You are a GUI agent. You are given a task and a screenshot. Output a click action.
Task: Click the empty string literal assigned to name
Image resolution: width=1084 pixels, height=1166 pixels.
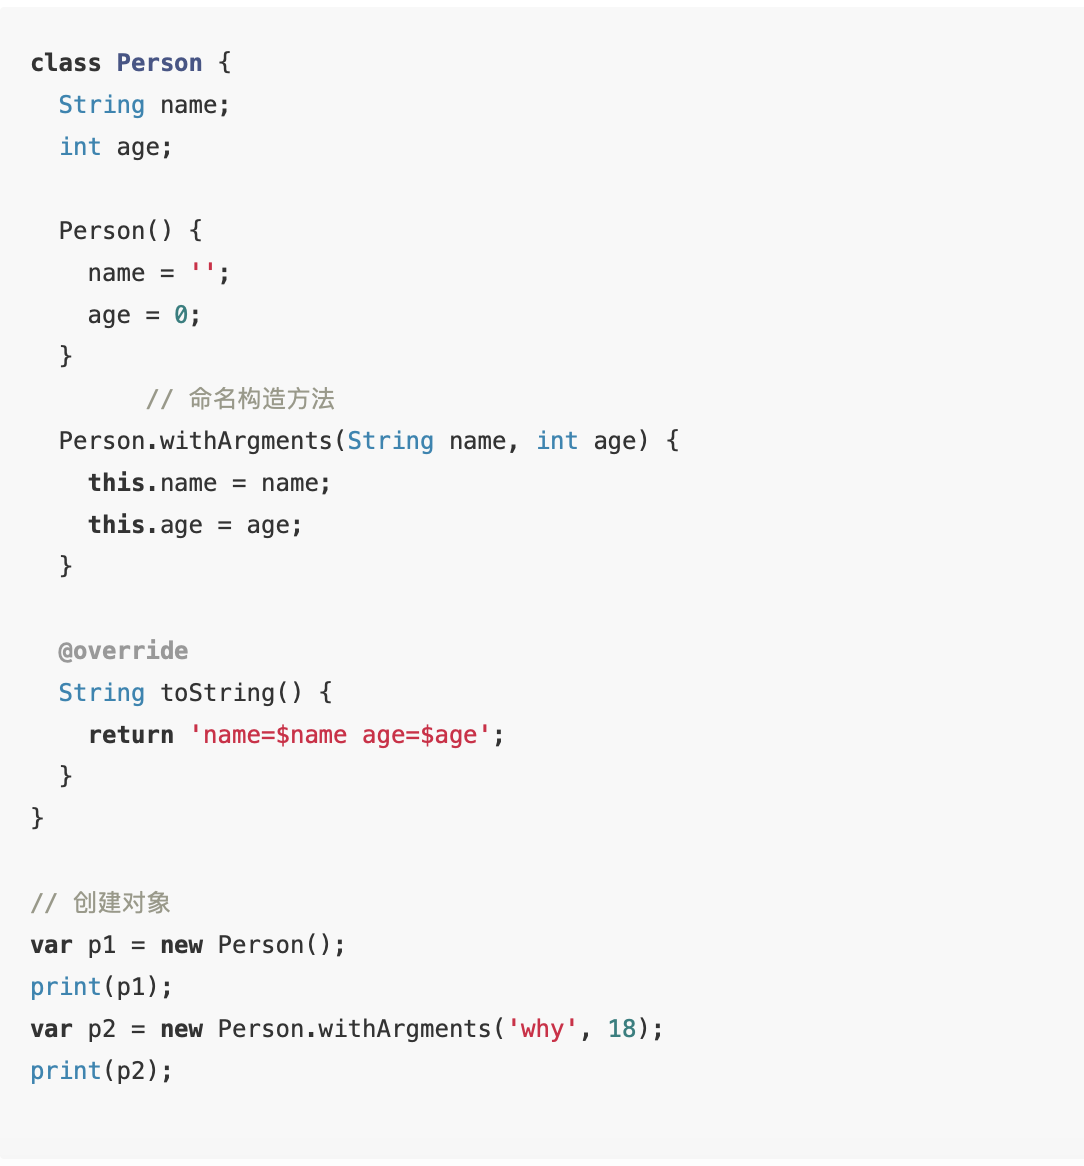pyautogui.click(x=203, y=273)
